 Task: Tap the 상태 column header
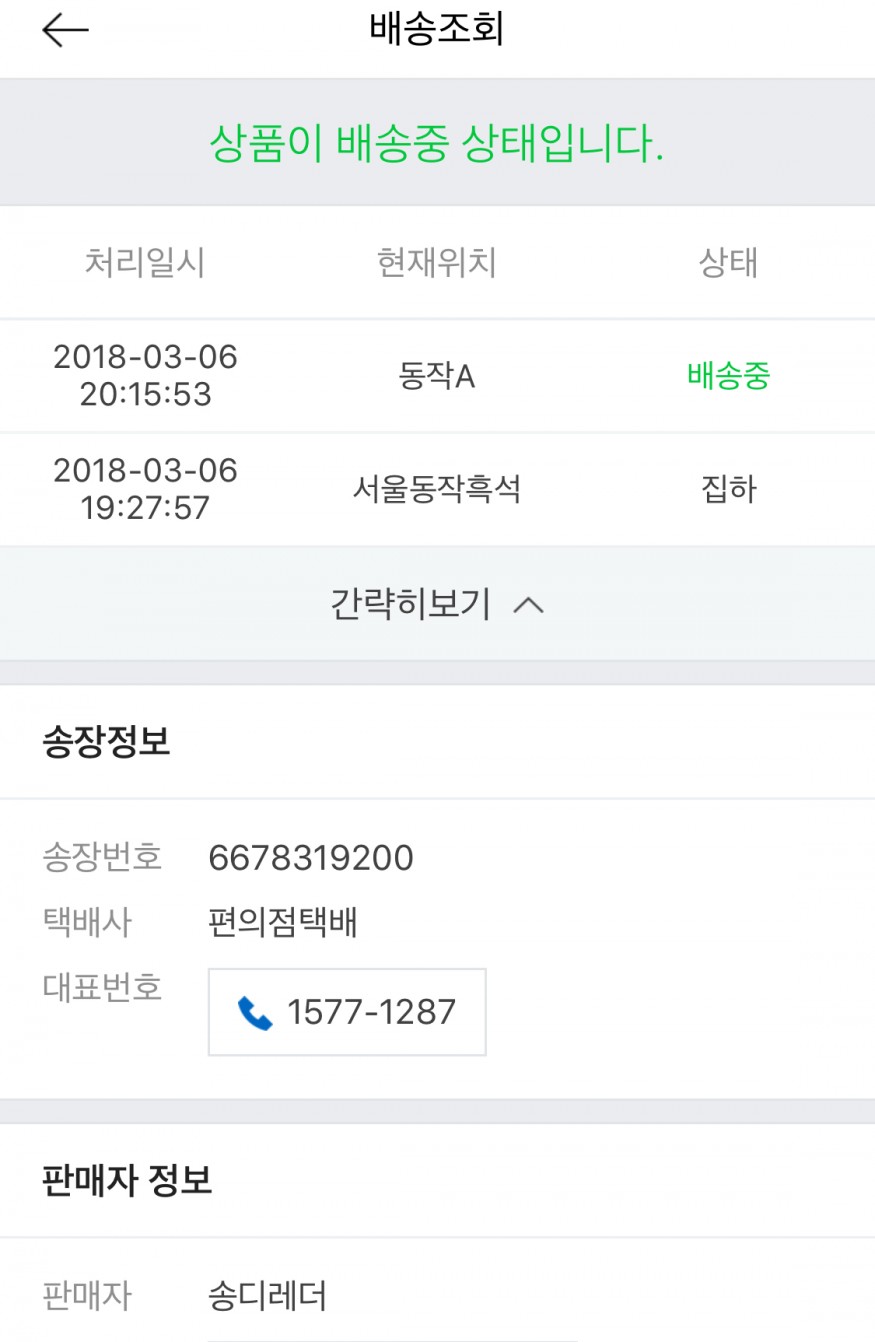728,263
